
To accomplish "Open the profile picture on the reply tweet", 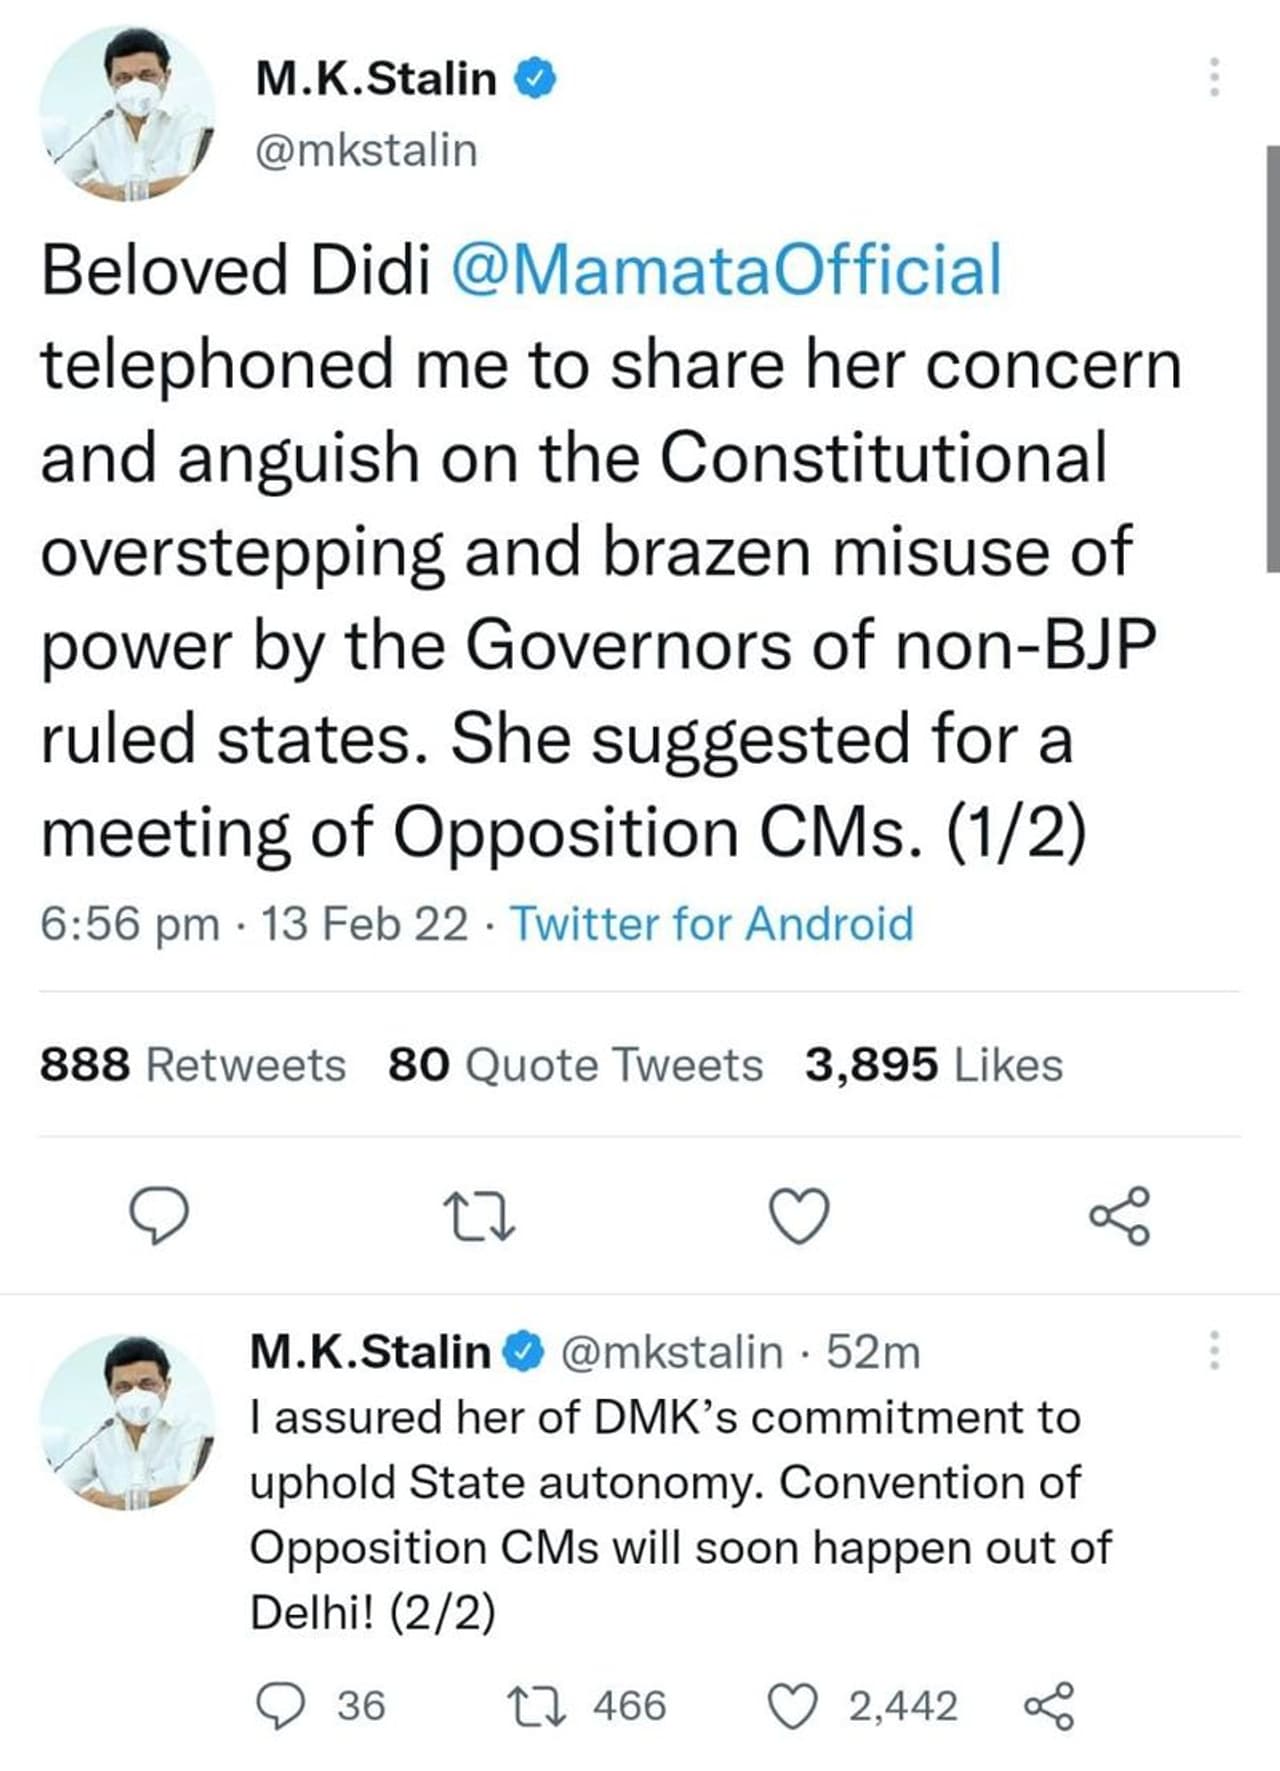I will pyautogui.click(x=127, y=1421).
